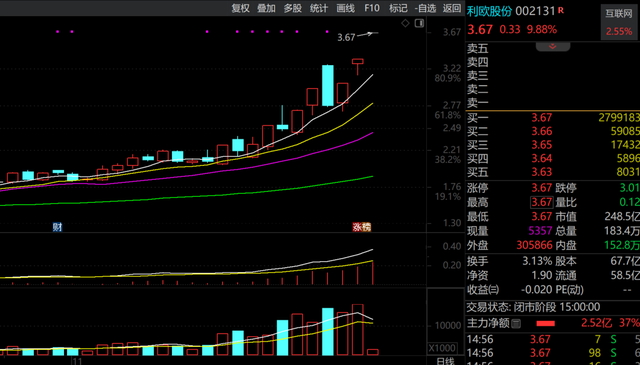Click the diamond marker icon above chart
The height and width of the screenshot is (365, 640).
tap(405, 23)
